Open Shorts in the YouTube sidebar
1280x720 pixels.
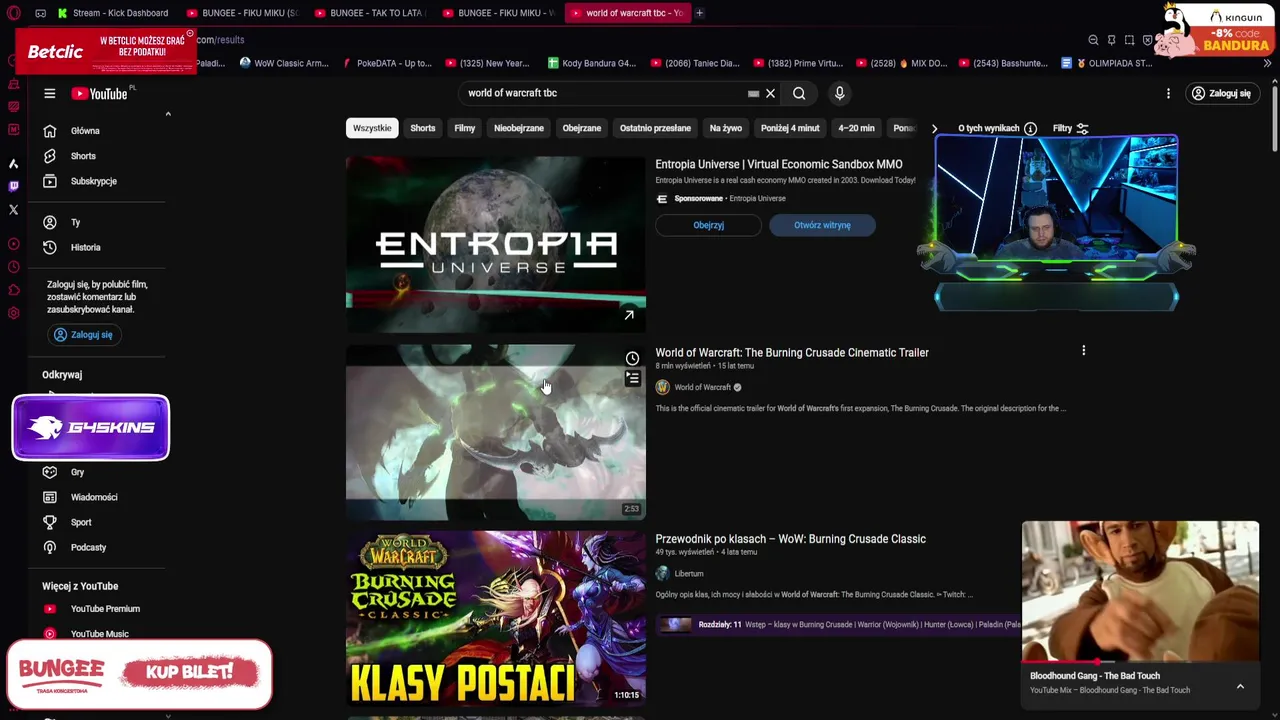coord(83,156)
